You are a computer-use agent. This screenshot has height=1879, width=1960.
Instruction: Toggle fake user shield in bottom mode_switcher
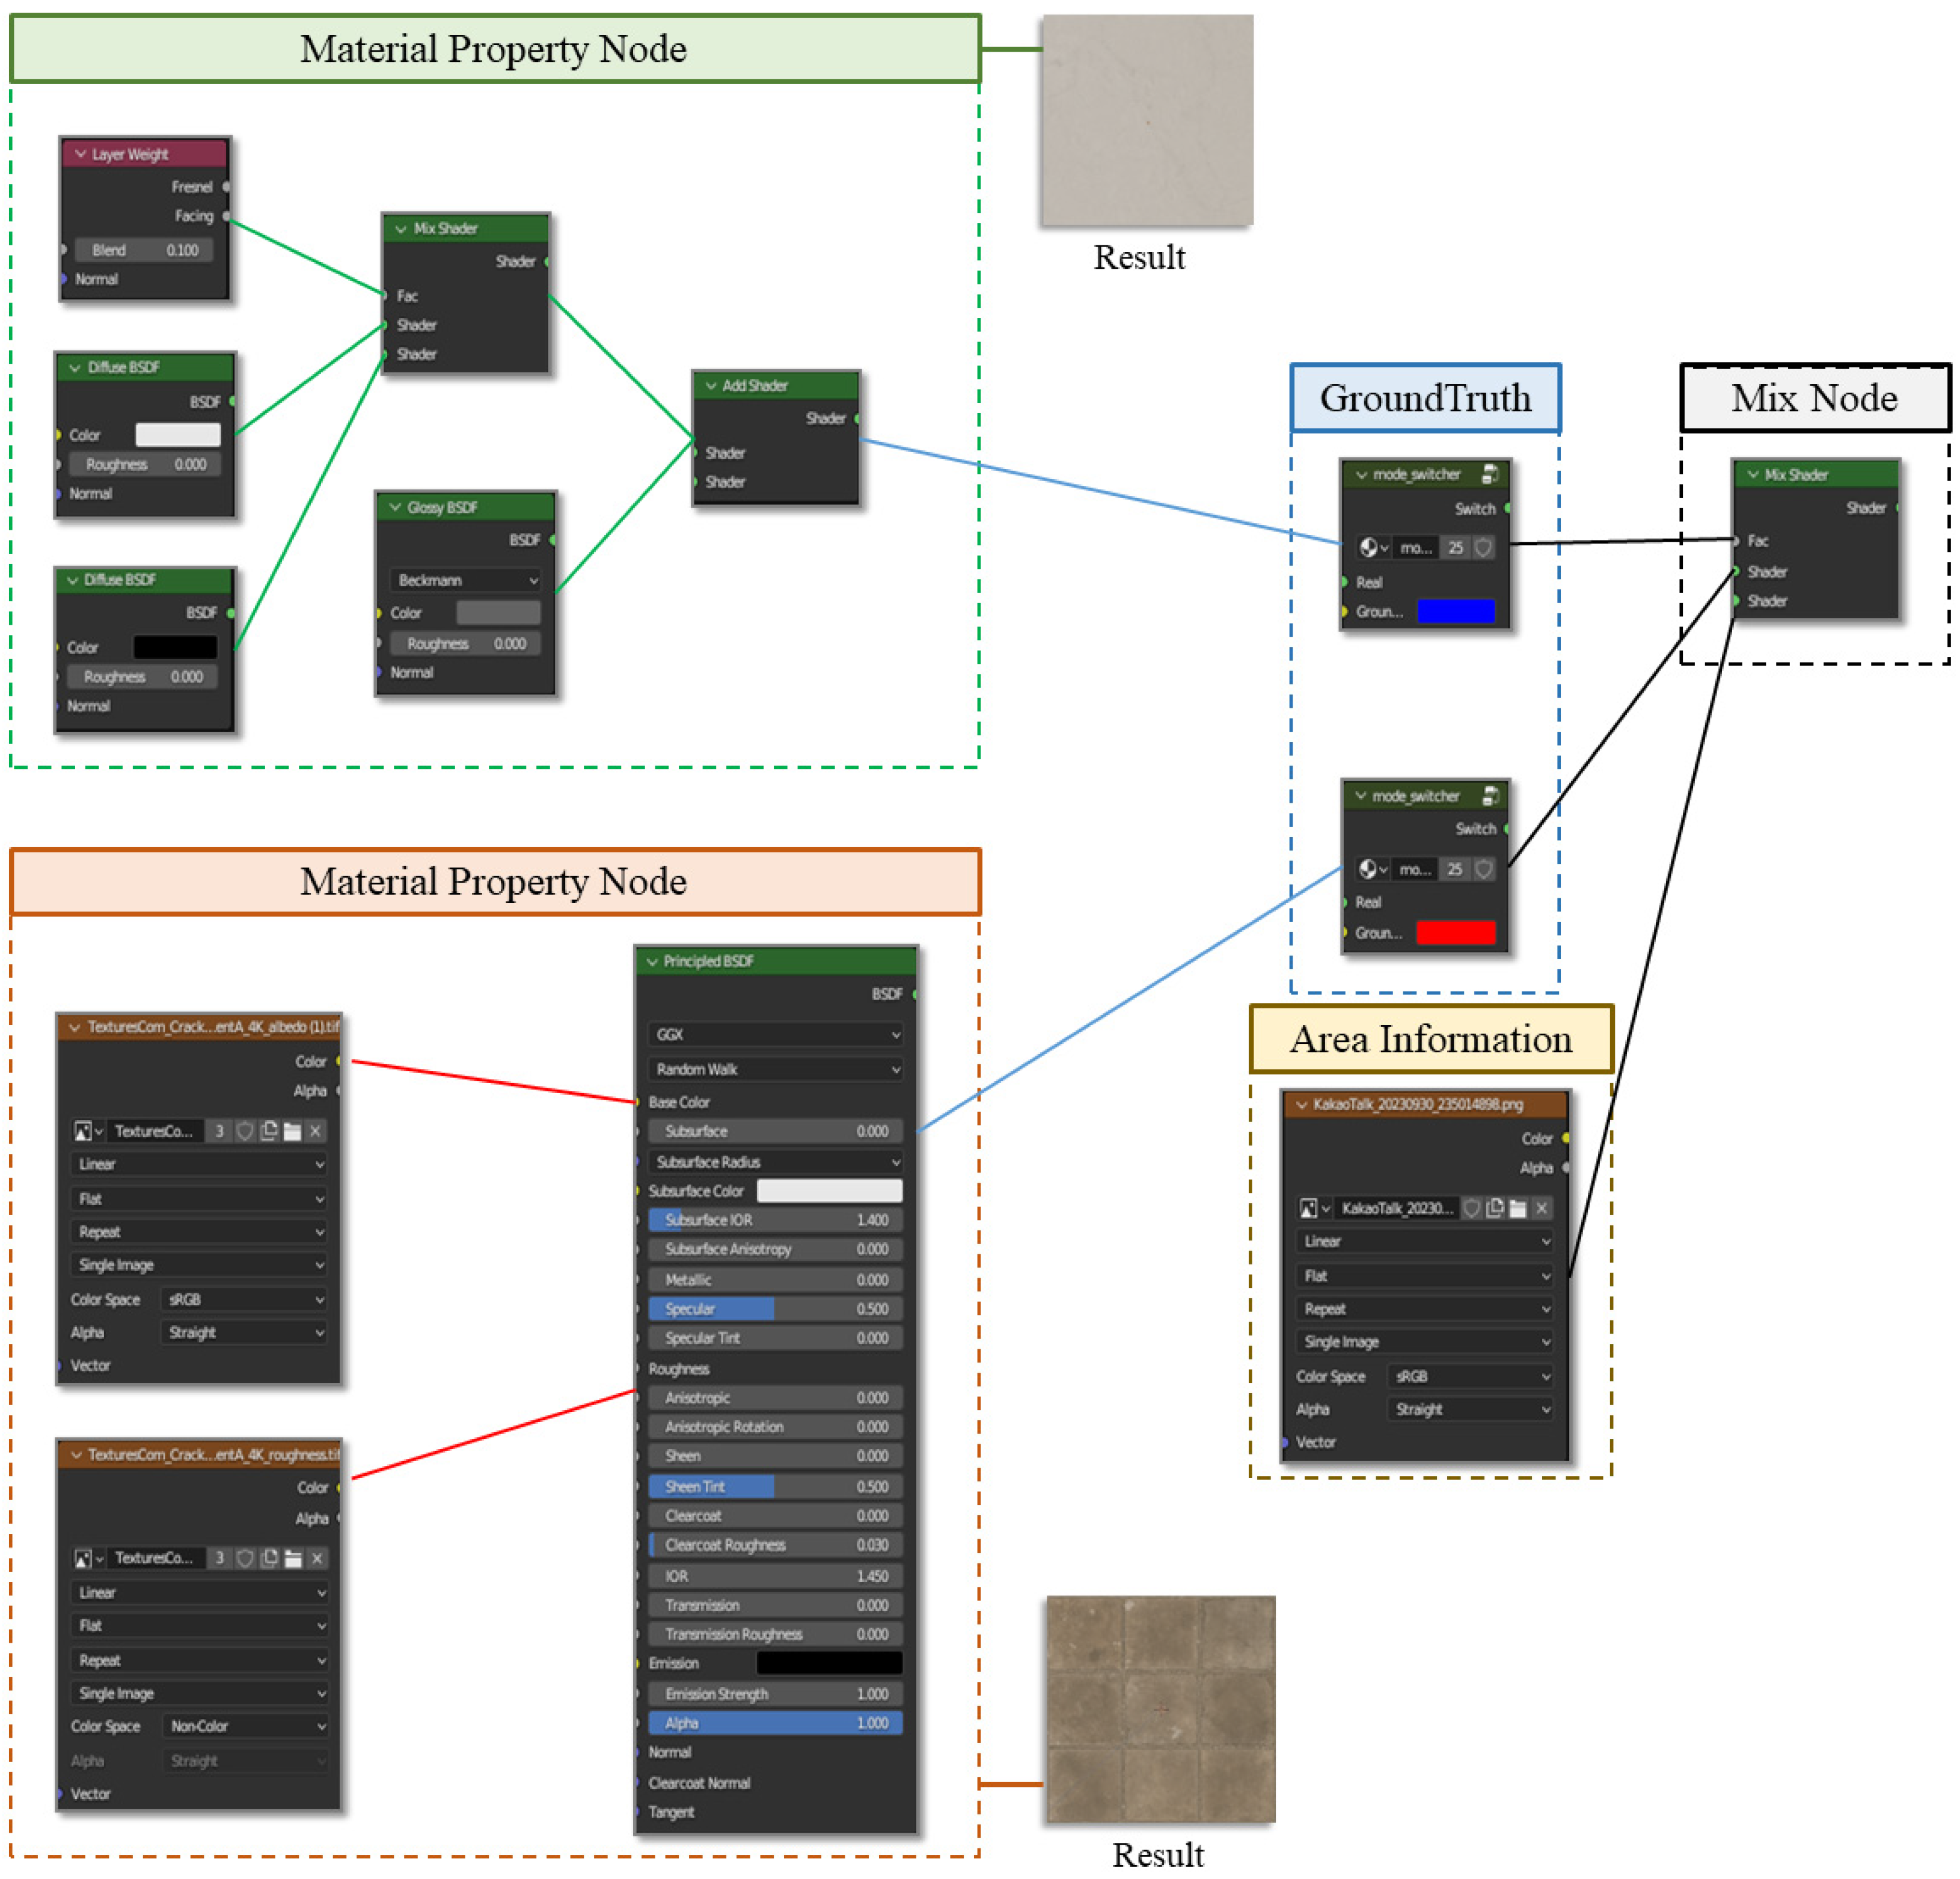pyautogui.click(x=1484, y=869)
